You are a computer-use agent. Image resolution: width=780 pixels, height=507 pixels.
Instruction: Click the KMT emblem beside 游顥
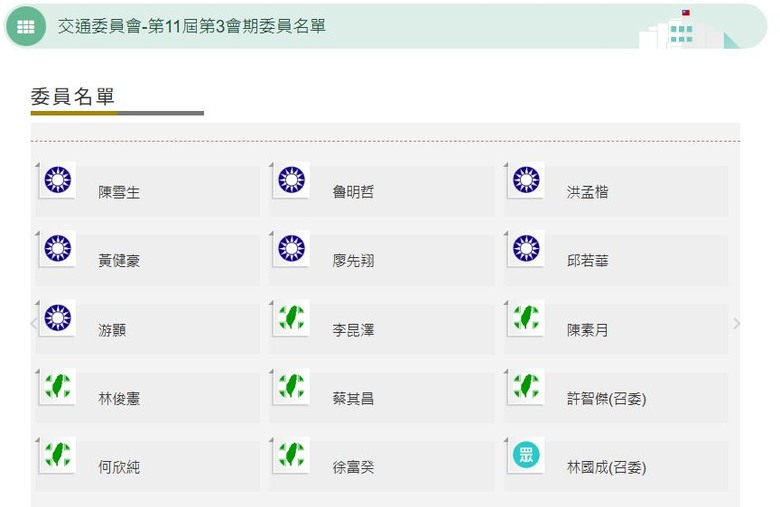58,317
